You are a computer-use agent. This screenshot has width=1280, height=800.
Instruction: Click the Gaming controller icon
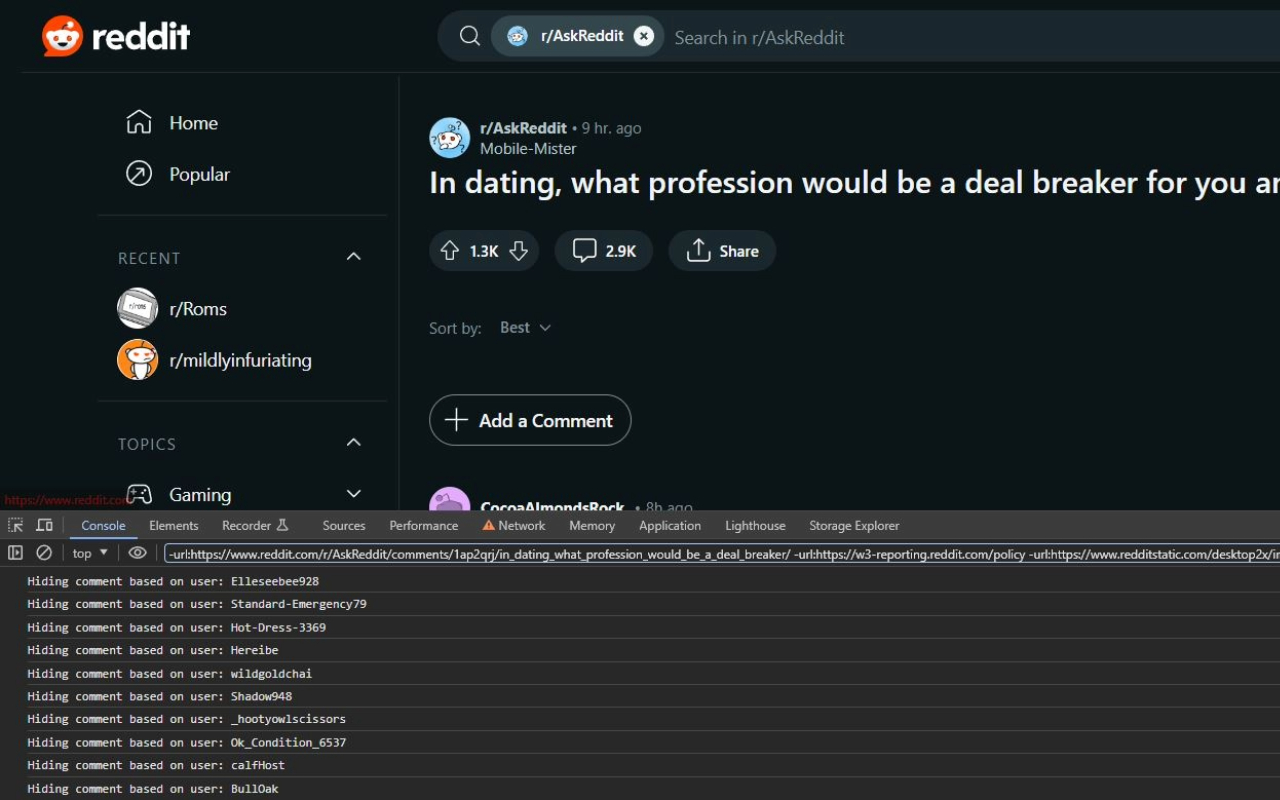point(139,494)
